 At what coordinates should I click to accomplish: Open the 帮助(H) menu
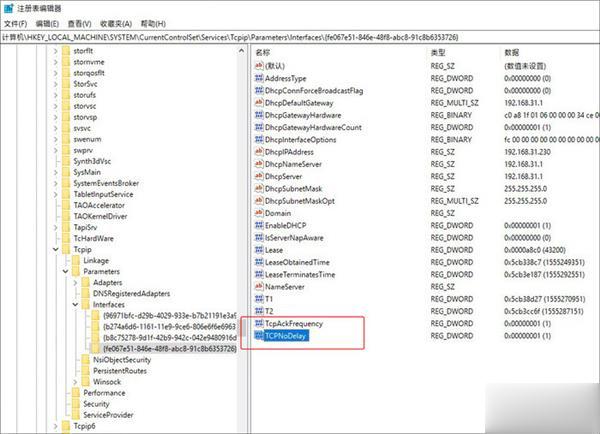click(x=153, y=24)
